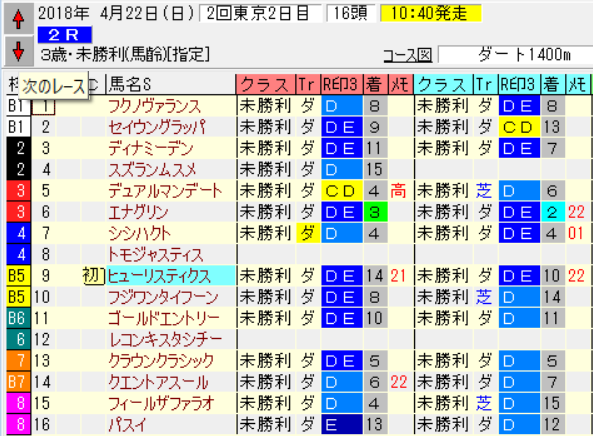Click the red-section Tr column header

(308, 84)
